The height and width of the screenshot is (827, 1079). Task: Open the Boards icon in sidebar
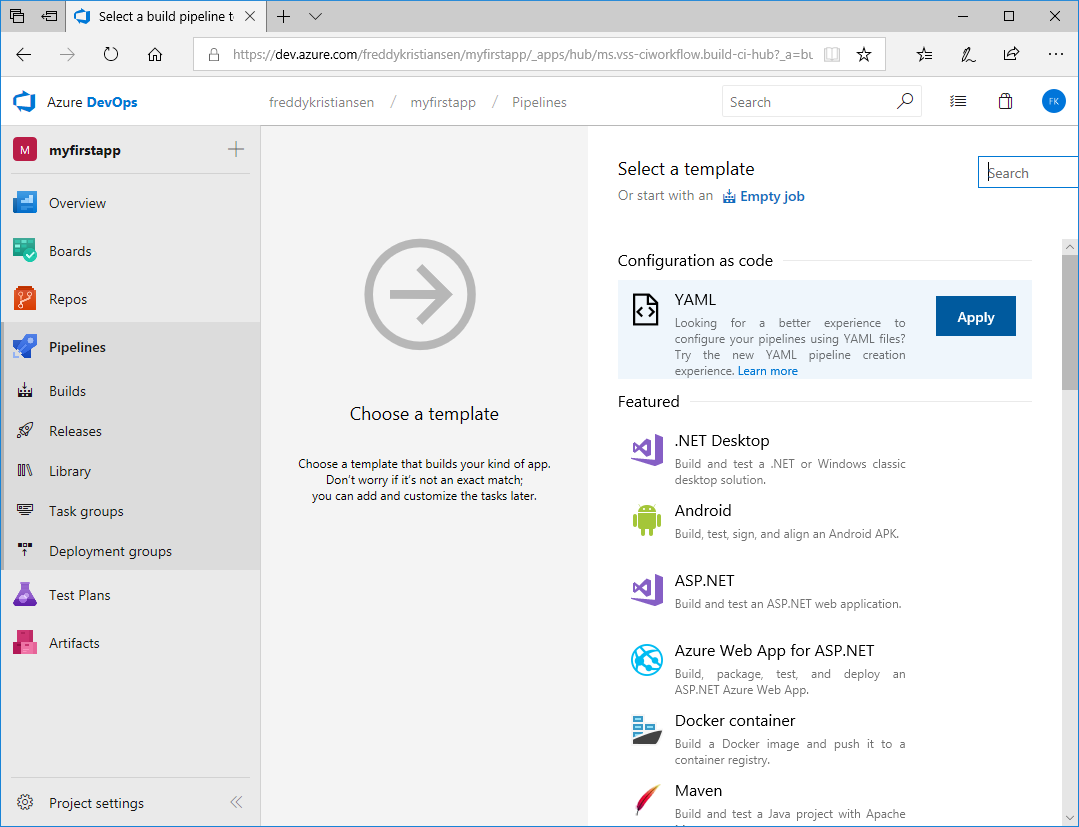click(25, 251)
